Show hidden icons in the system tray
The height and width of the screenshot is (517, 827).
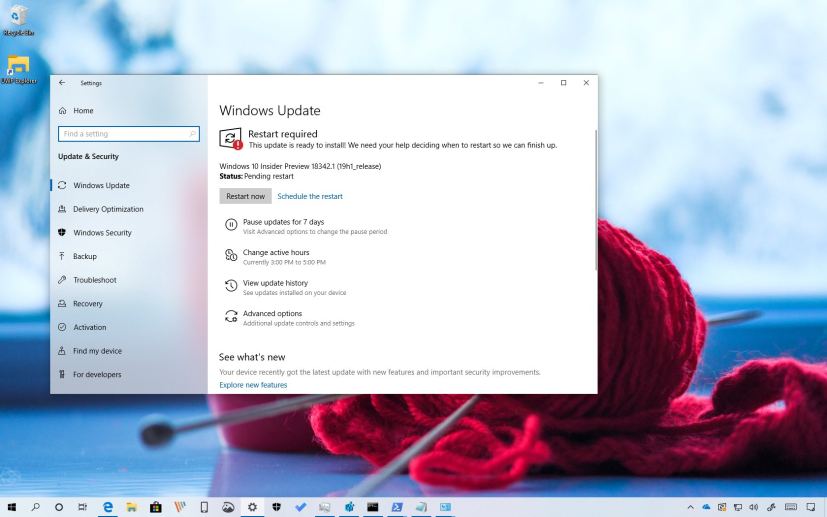click(689, 507)
